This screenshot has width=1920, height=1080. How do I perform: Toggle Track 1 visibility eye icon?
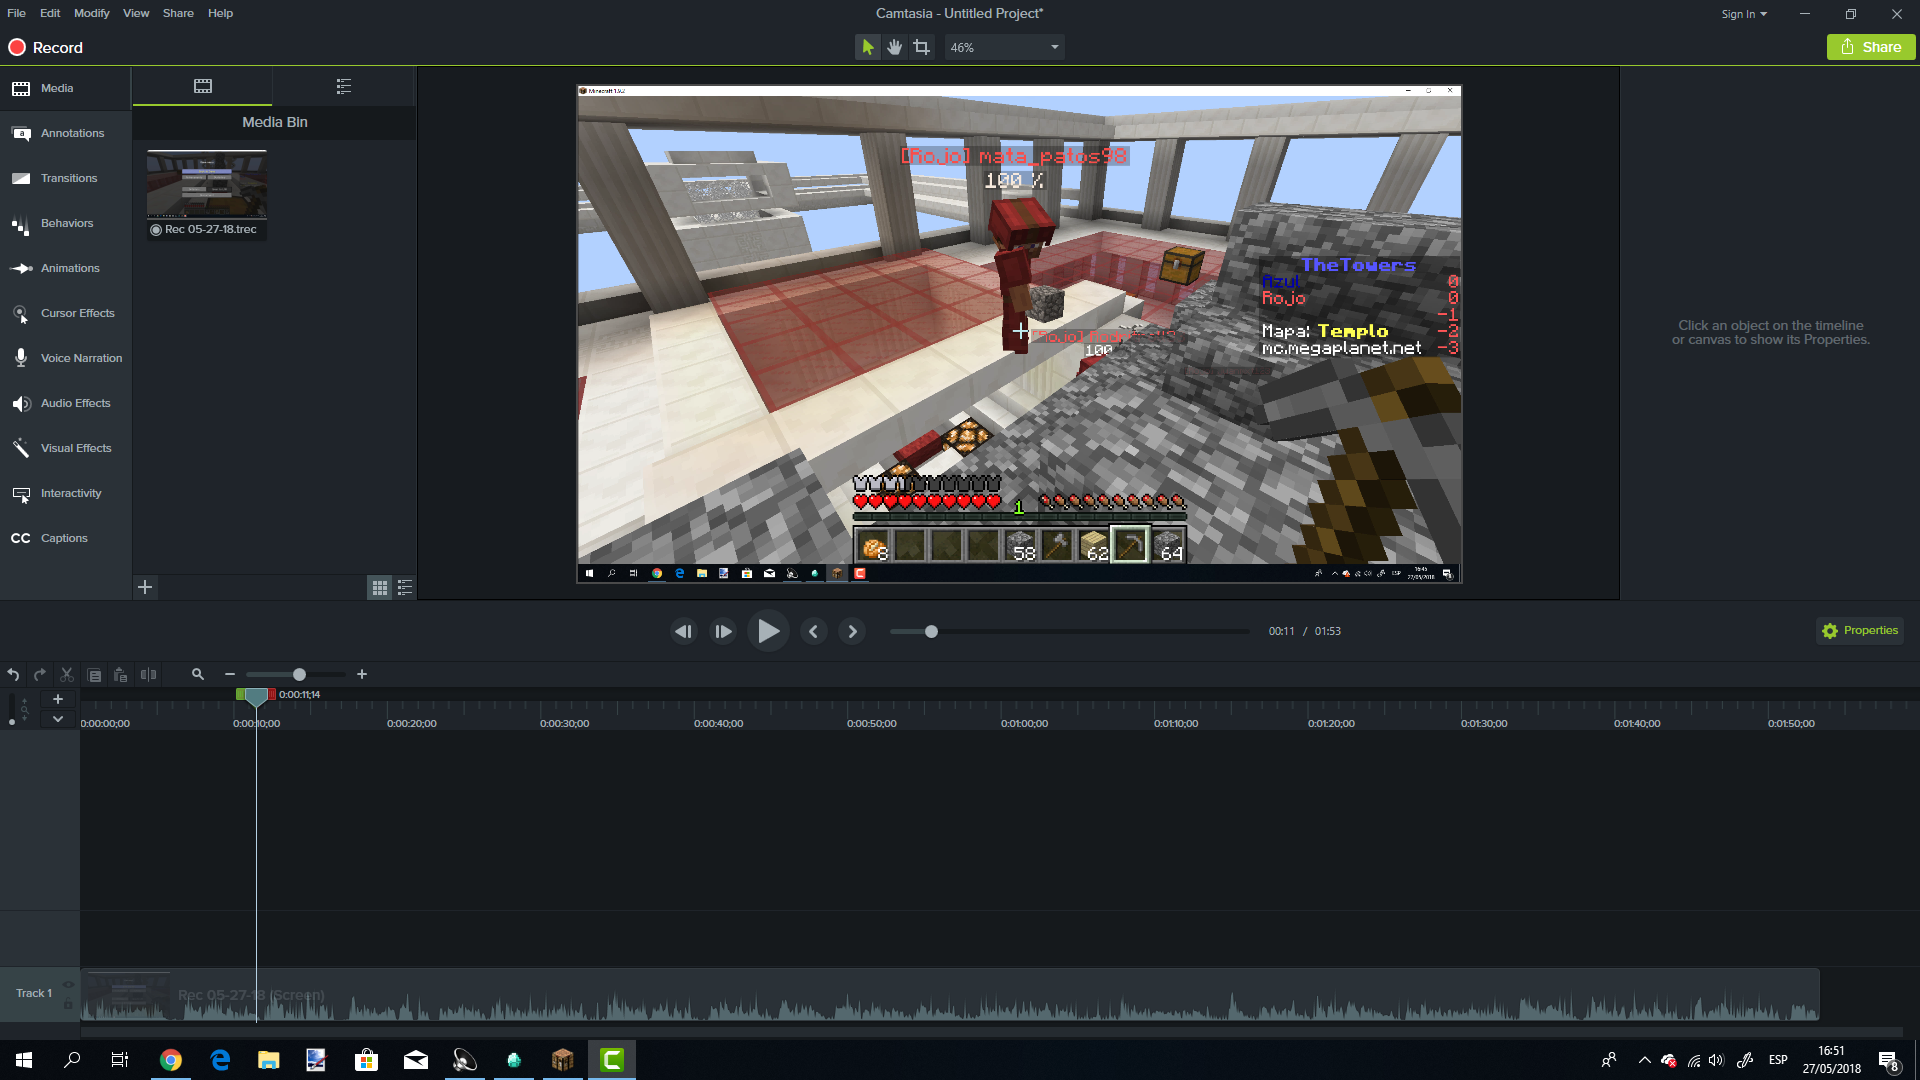tap(68, 985)
